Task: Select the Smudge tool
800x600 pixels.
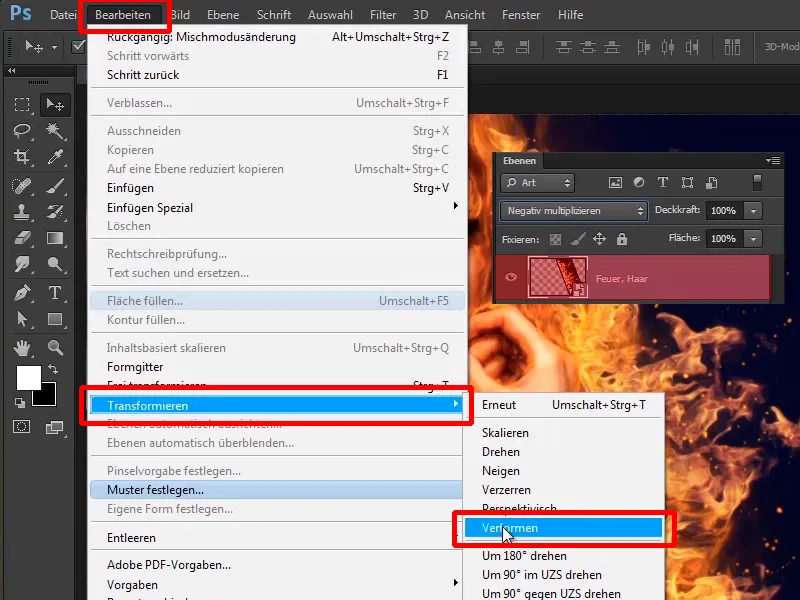Action: [x=22, y=264]
